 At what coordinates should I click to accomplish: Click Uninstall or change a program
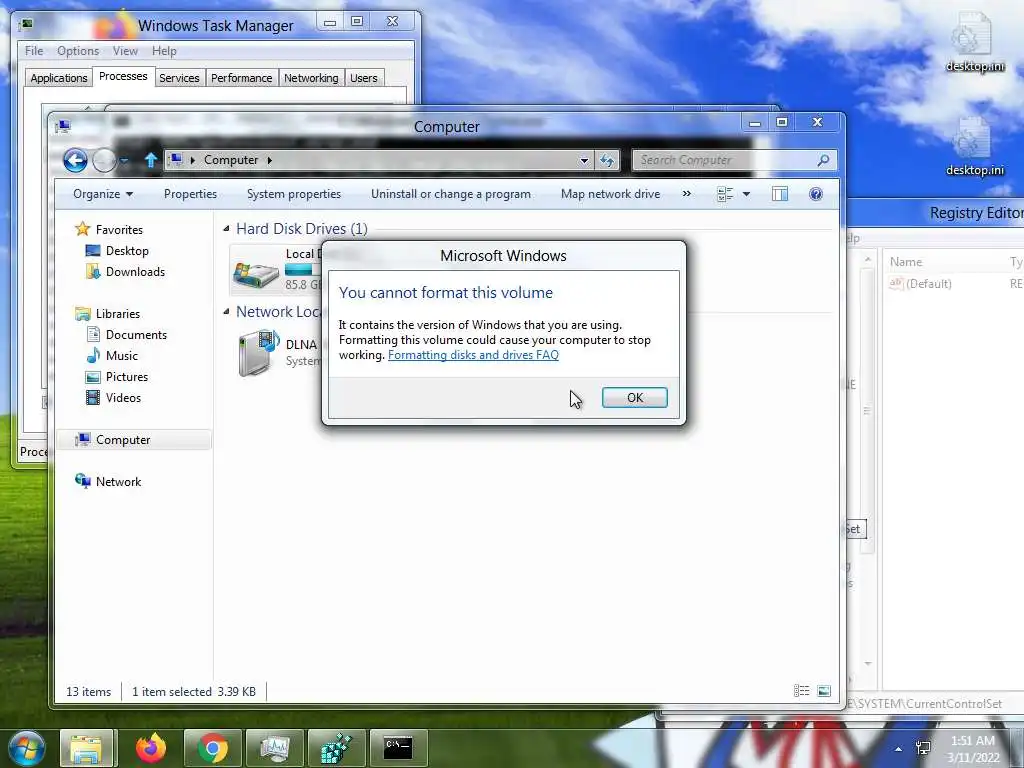coord(451,194)
